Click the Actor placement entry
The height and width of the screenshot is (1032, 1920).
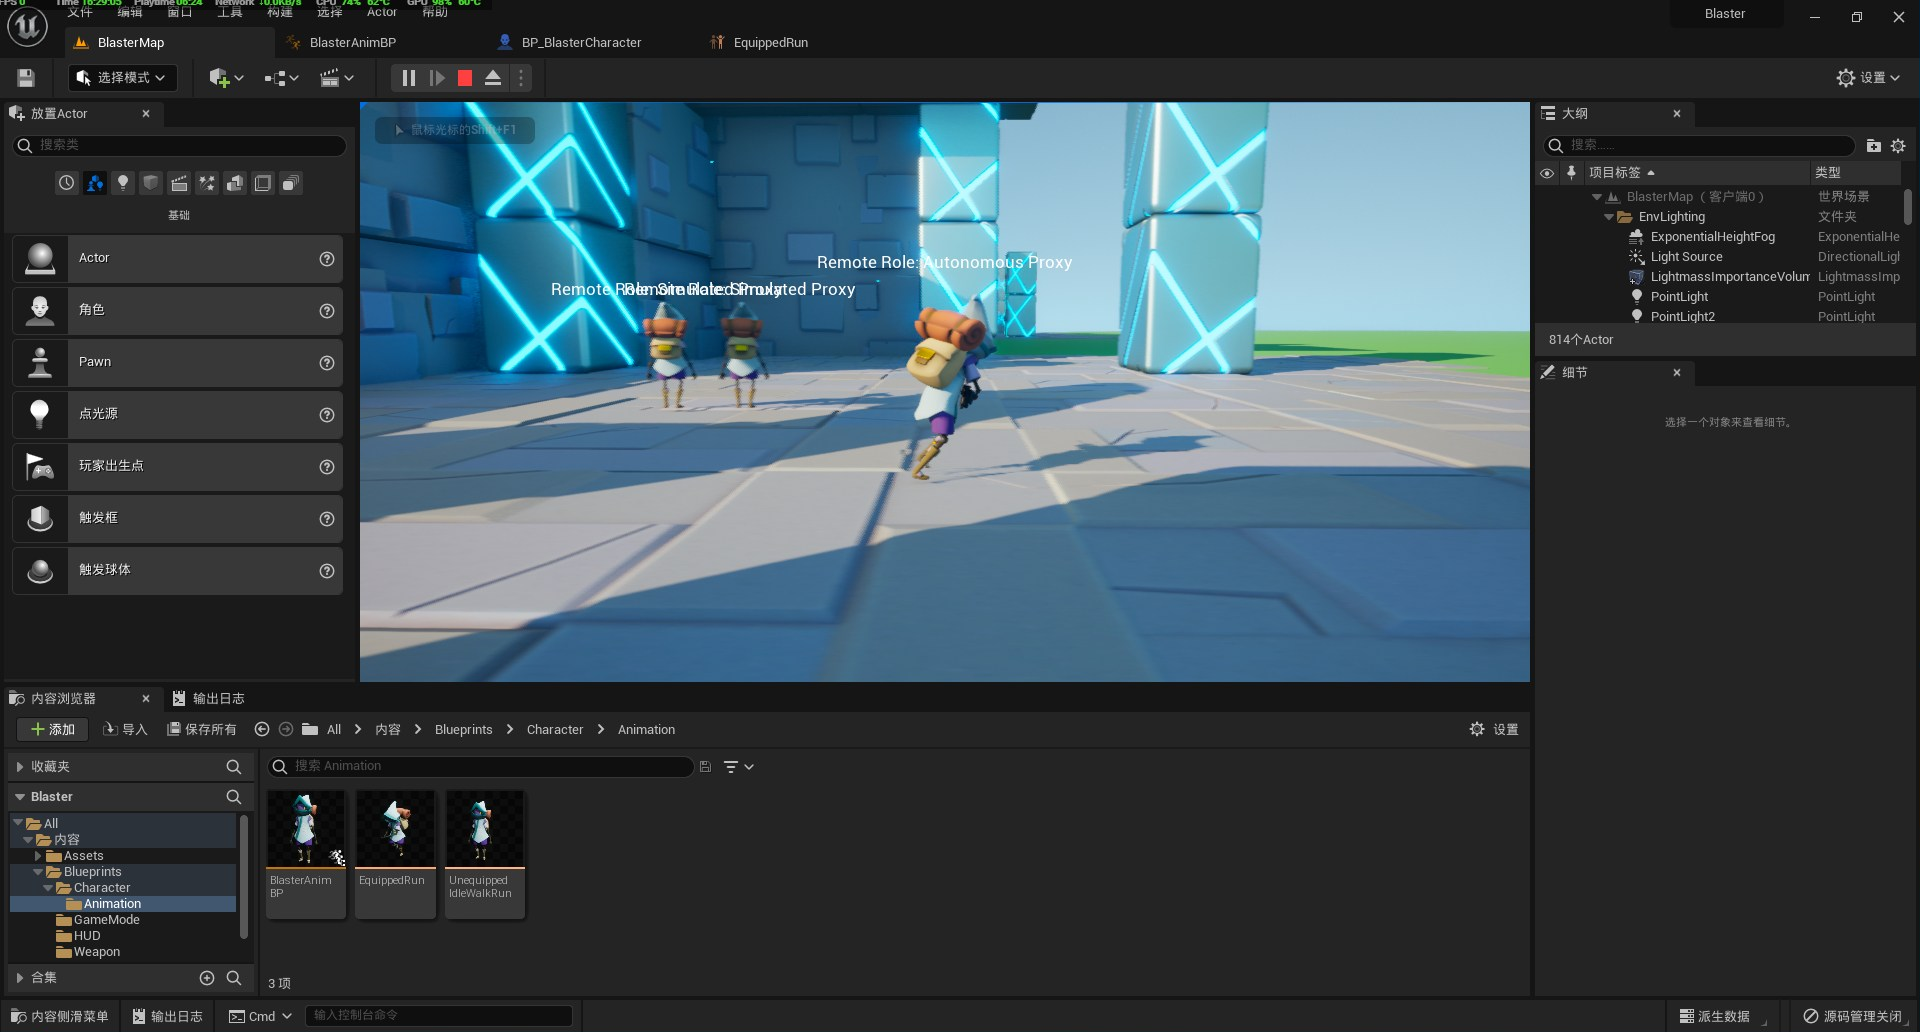[177, 258]
